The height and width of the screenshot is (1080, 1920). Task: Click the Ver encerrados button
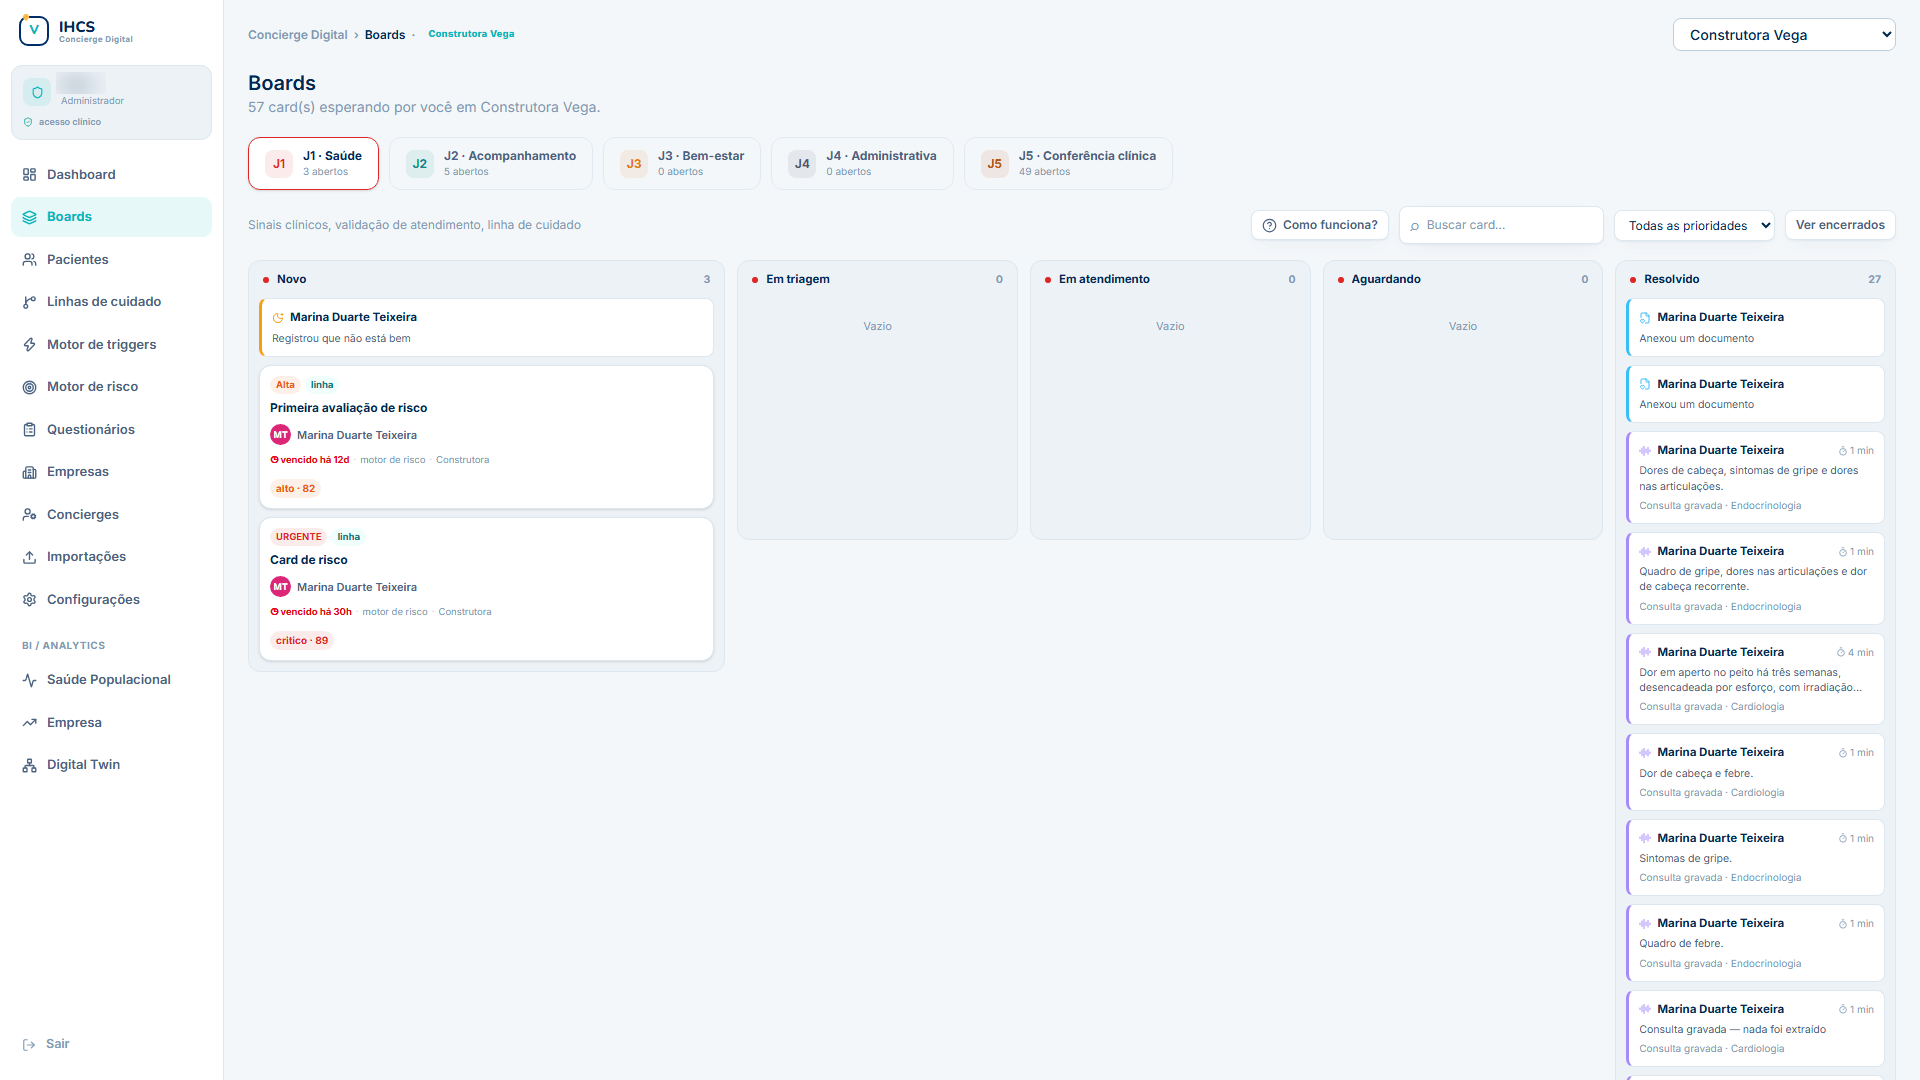[x=1839, y=225]
